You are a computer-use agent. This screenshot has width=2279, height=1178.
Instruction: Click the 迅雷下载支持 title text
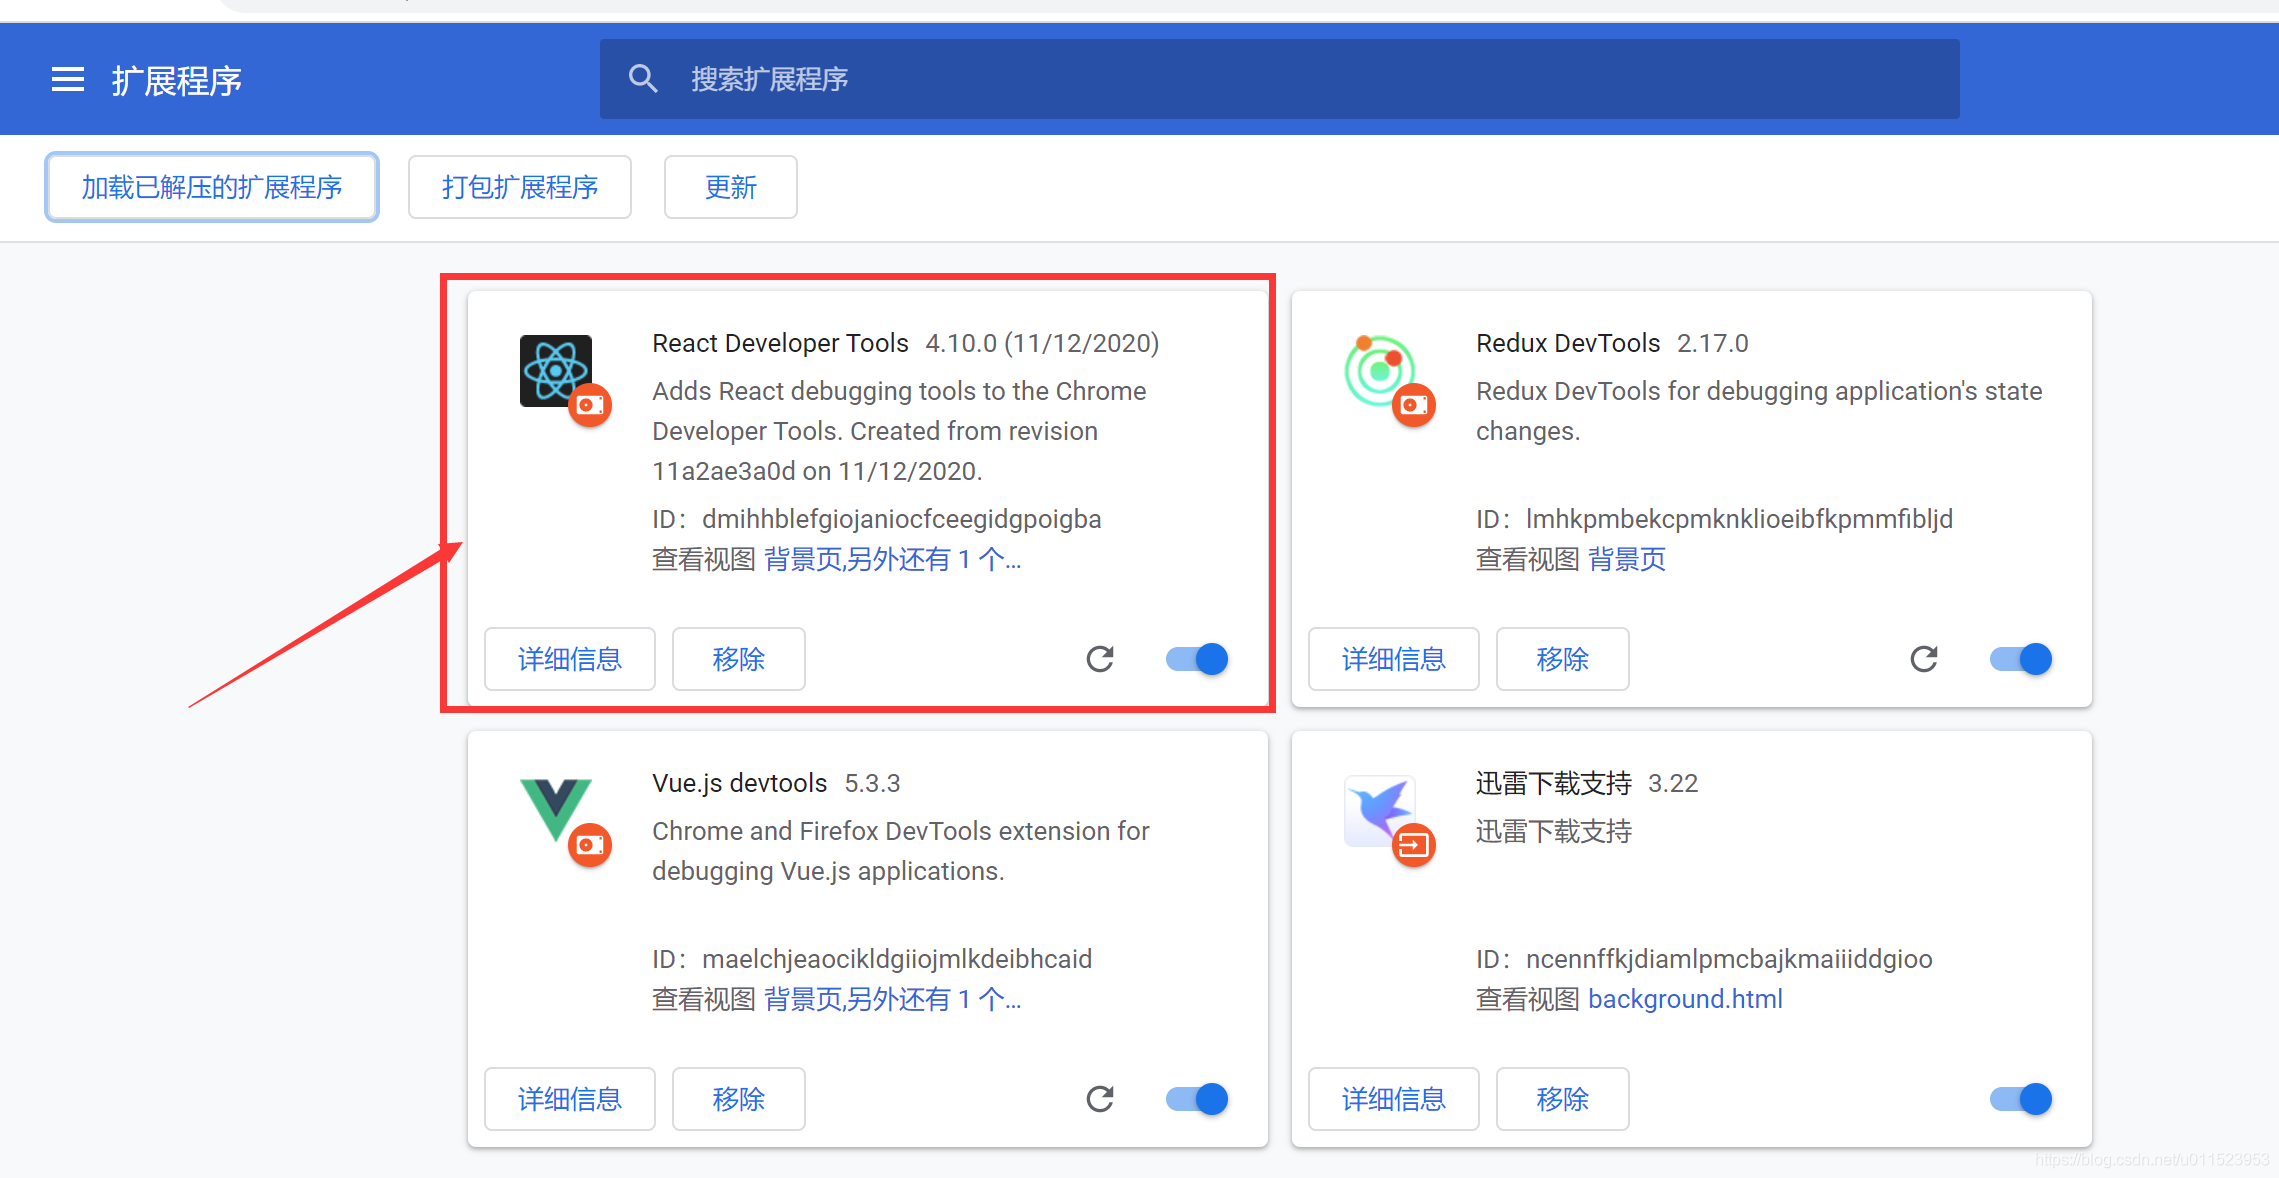pyautogui.click(x=1554, y=783)
